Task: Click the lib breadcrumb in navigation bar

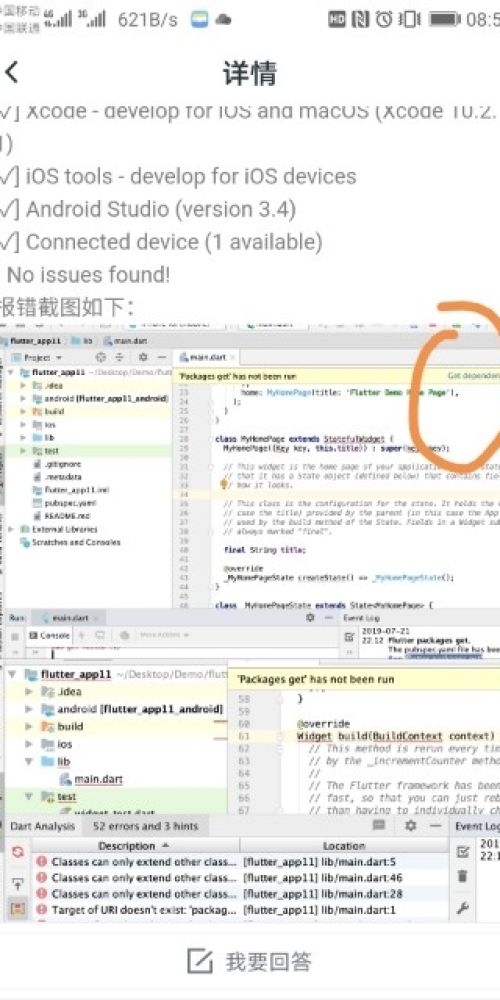Action: click(82, 341)
